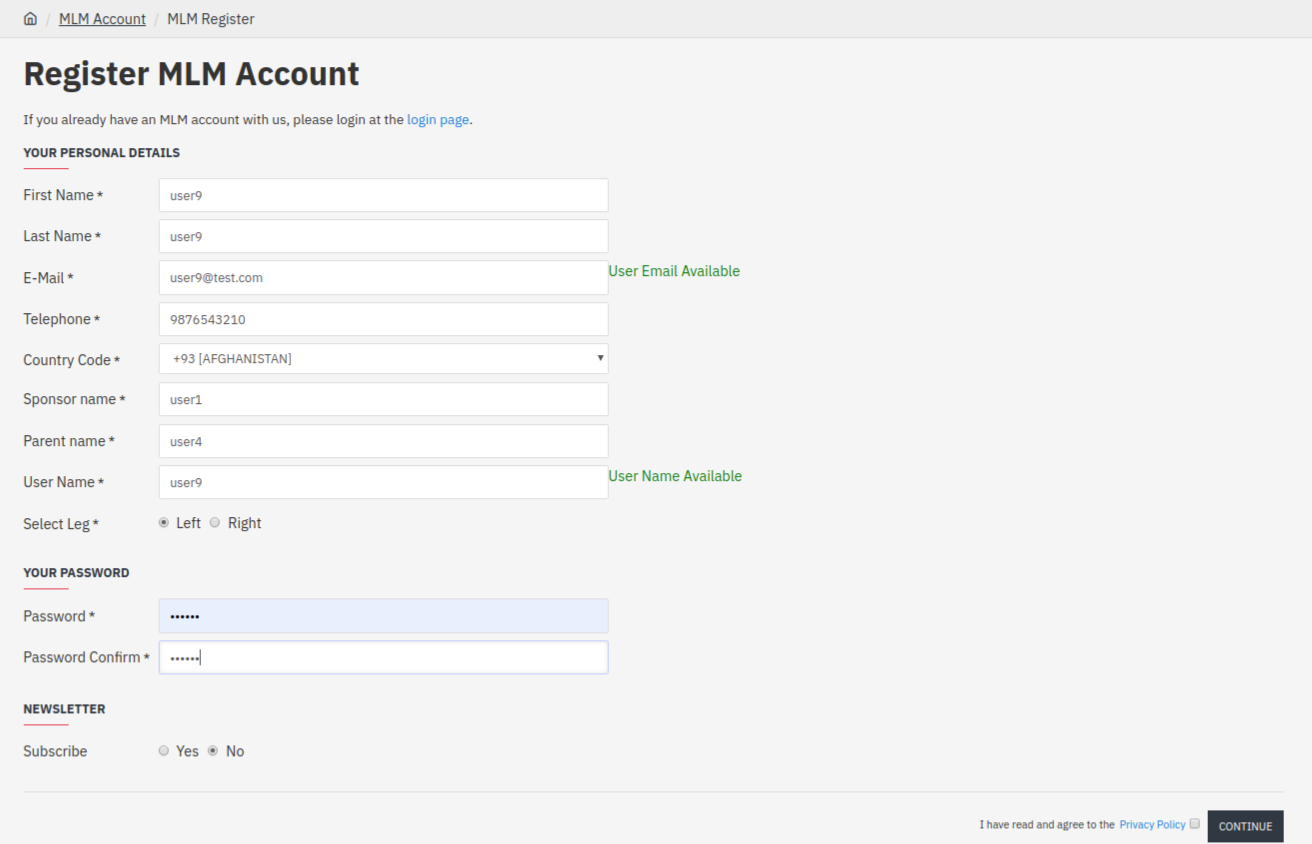The image size is (1312, 844).
Task: Click the Password Confirm field
Action: click(x=383, y=657)
